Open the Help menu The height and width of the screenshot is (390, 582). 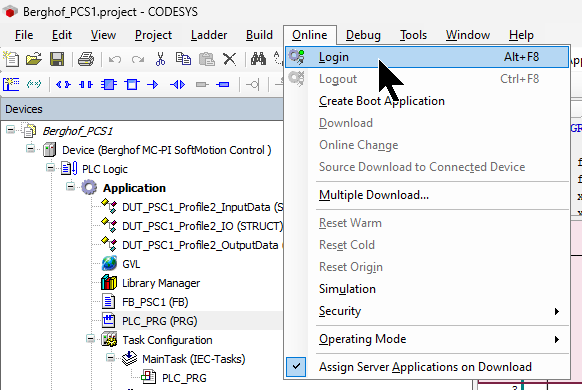[x=521, y=35]
